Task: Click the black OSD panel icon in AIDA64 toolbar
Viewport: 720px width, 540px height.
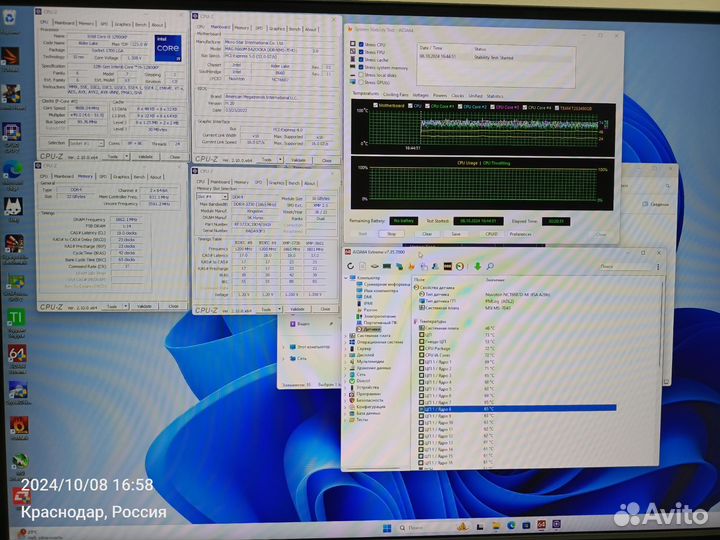Action: coord(447,266)
